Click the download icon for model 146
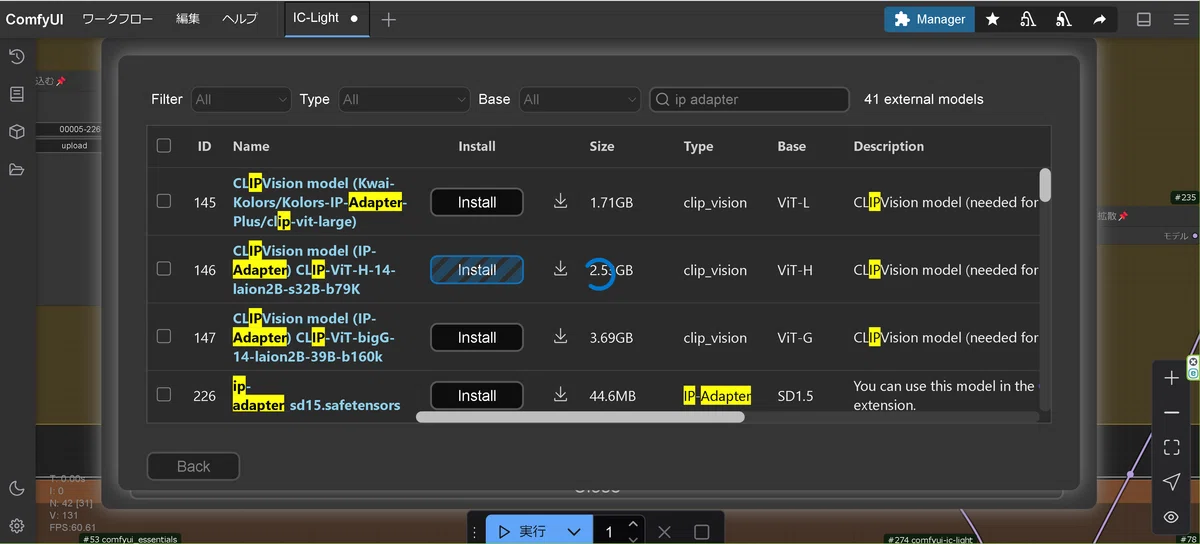This screenshot has width=1200, height=544. point(560,269)
